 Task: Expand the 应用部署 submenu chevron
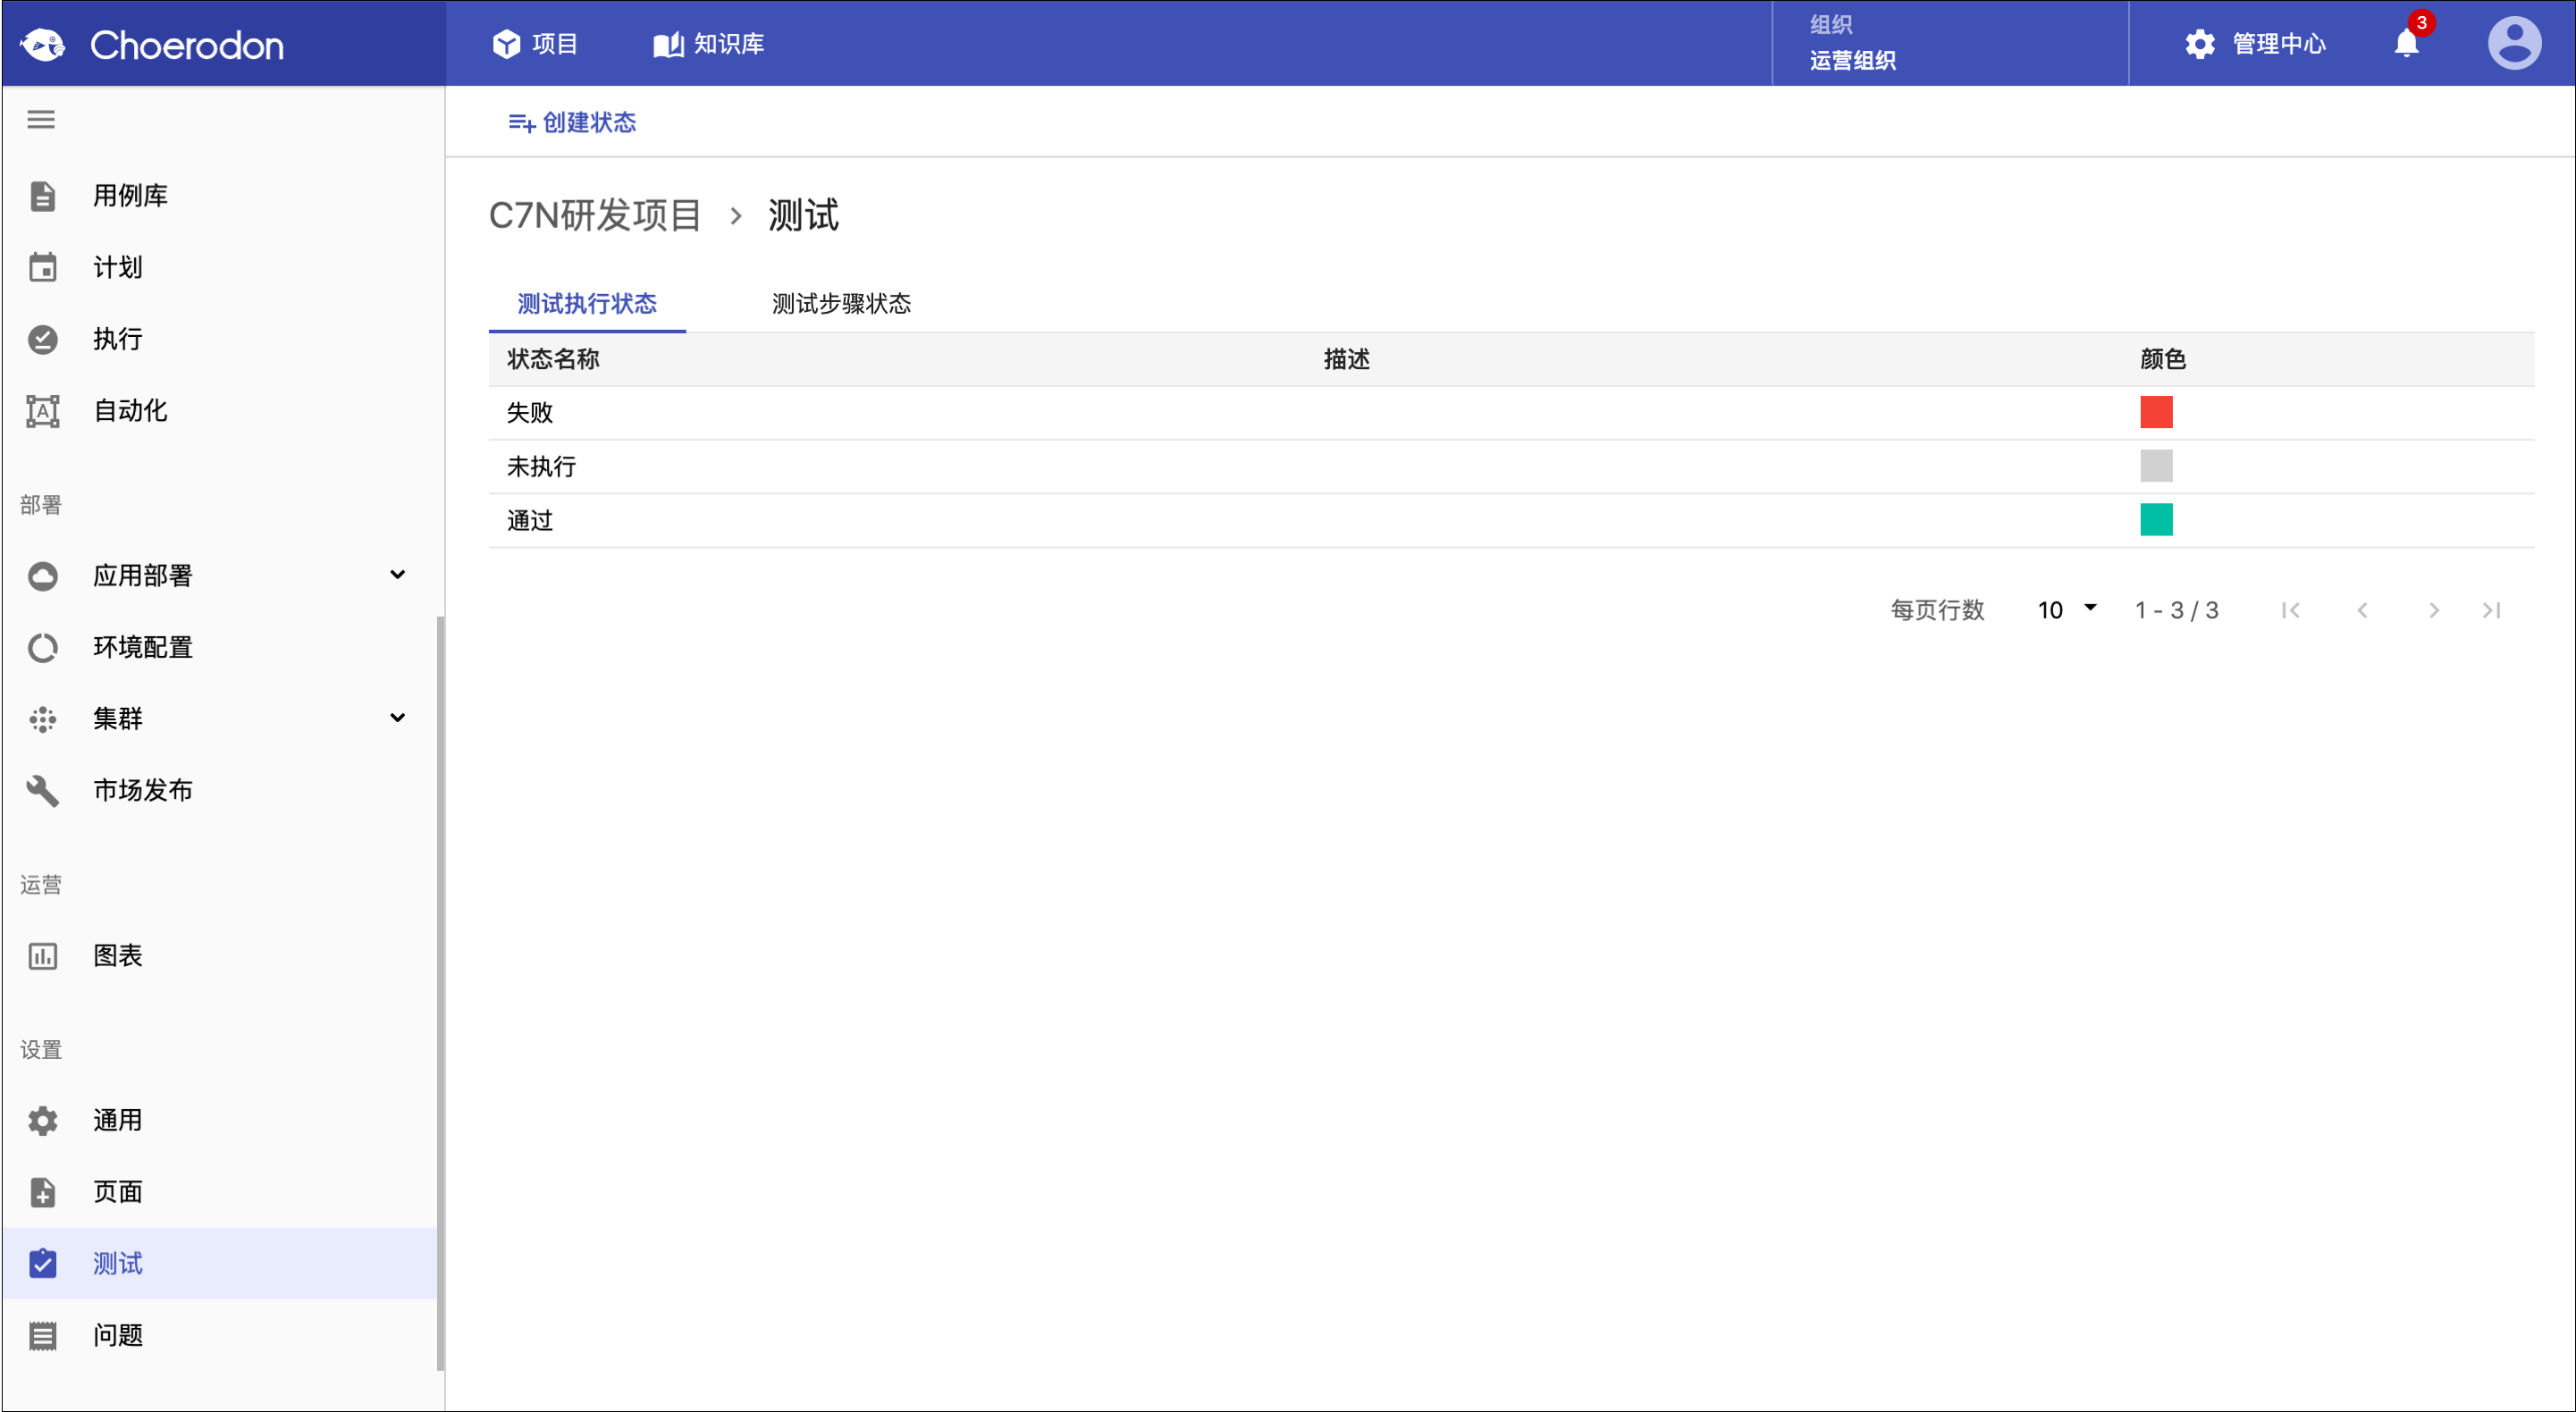click(x=398, y=575)
